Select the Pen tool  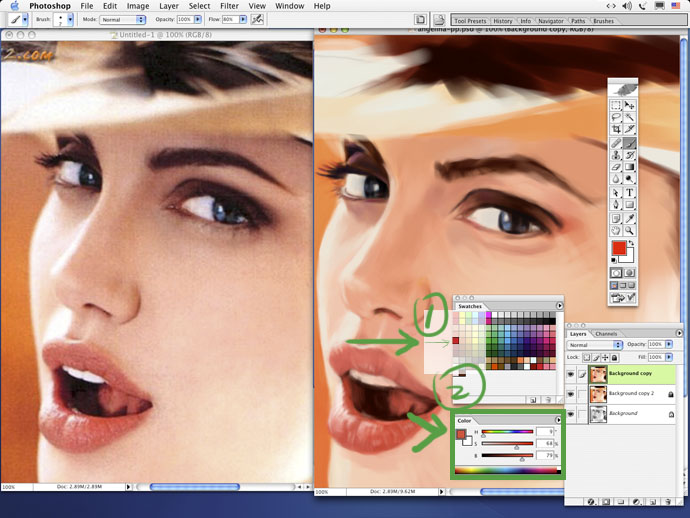[x=616, y=205]
